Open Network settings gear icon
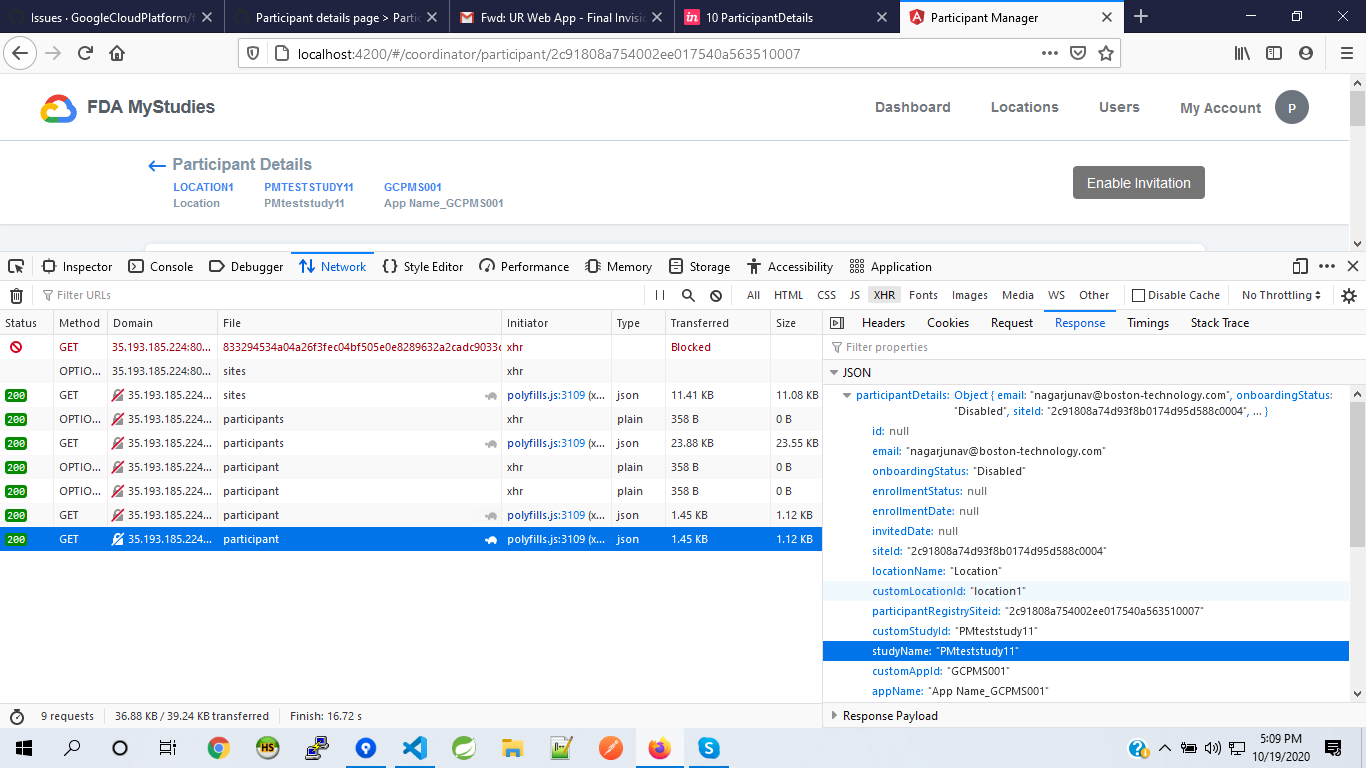This screenshot has height=768, width=1366. point(1349,295)
